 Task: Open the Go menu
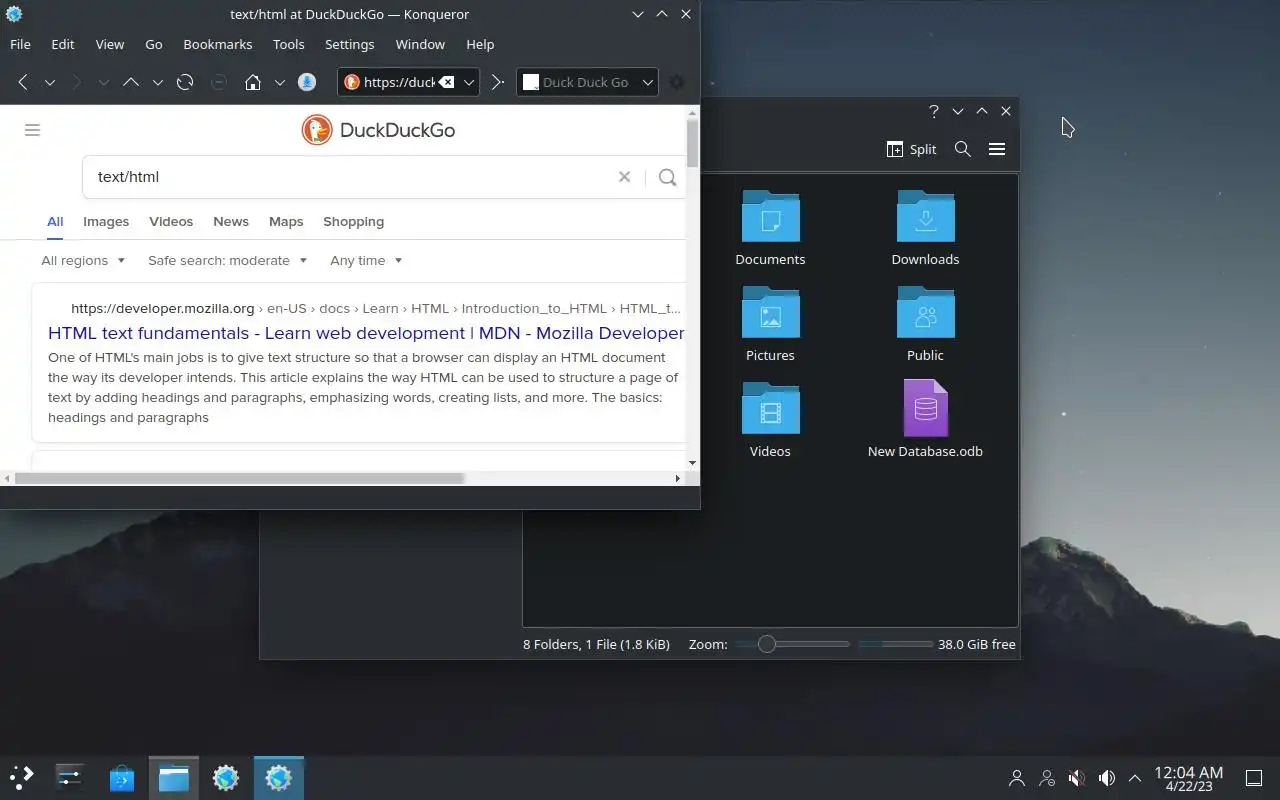[154, 44]
